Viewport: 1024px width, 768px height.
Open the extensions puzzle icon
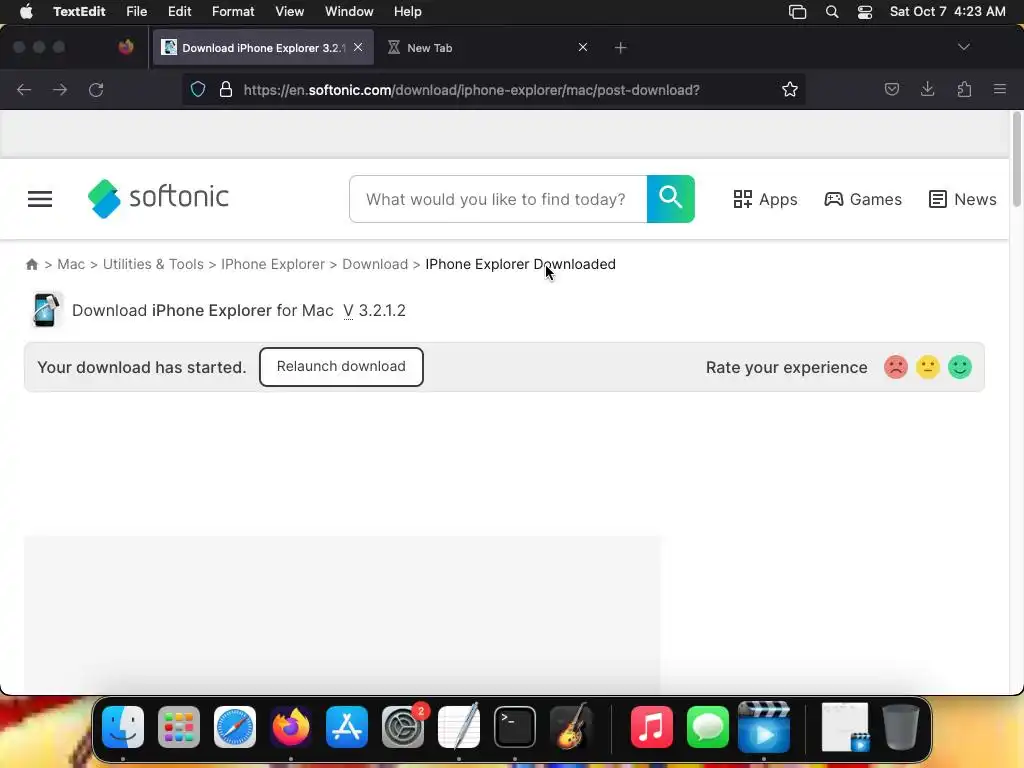point(964,89)
